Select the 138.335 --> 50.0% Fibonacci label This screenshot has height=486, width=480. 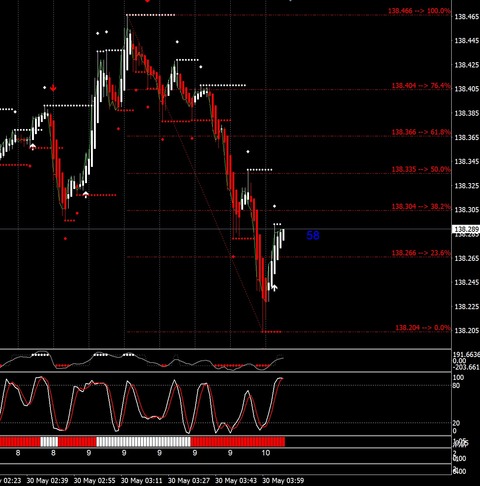tap(421, 169)
